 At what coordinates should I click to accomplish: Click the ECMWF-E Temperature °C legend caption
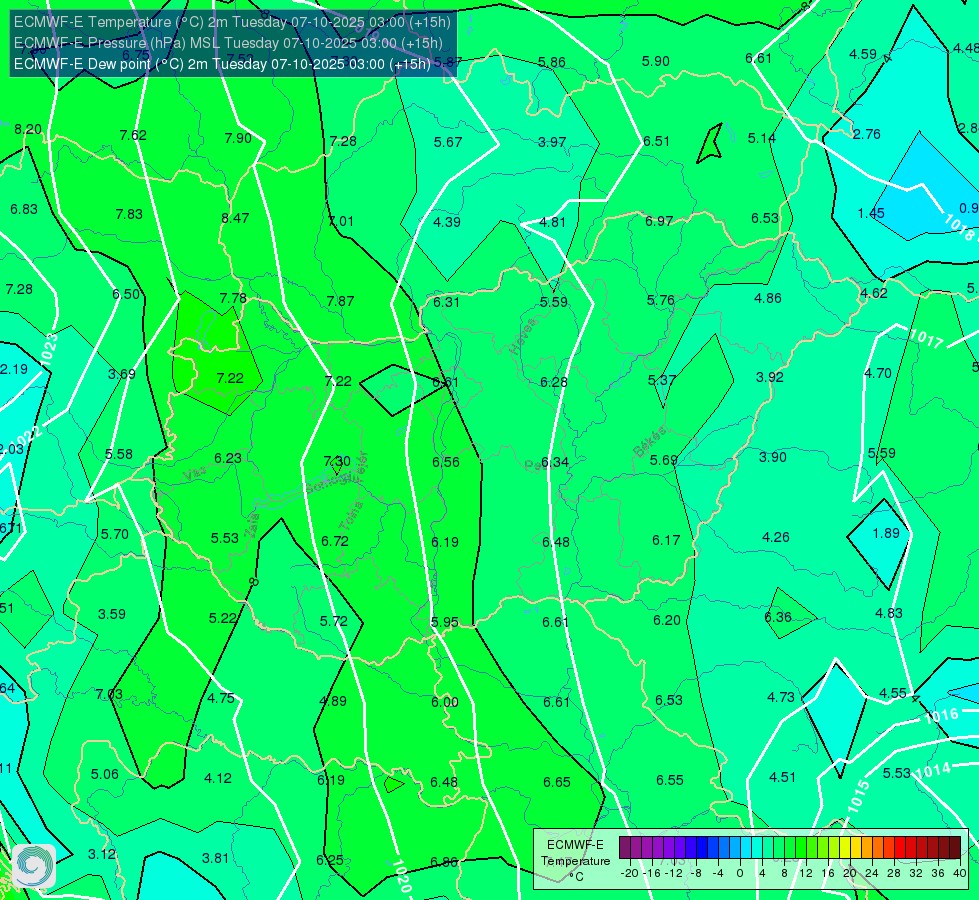tap(575, 861)
